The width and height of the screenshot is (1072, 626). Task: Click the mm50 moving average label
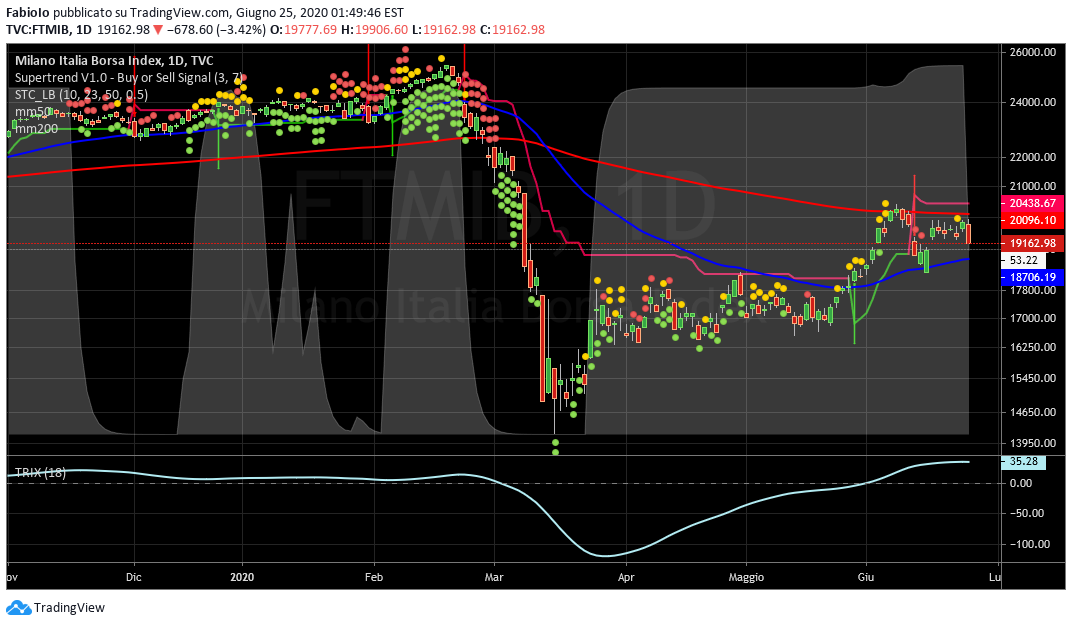tap(34, 111)
